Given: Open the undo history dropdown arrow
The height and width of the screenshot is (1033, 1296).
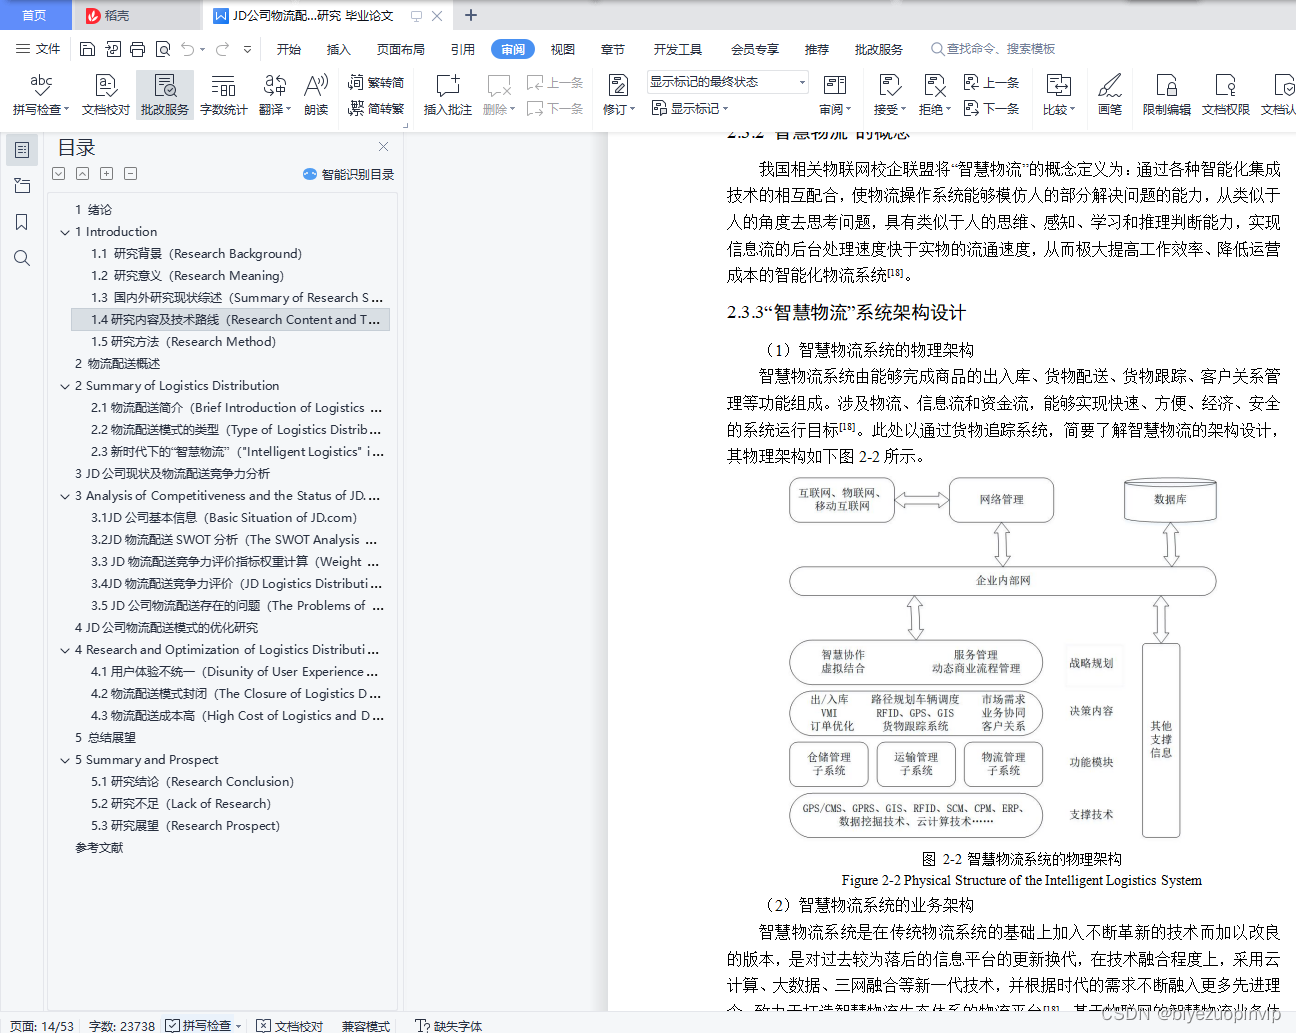Looking at the screenshot, I should coord(202,49).
